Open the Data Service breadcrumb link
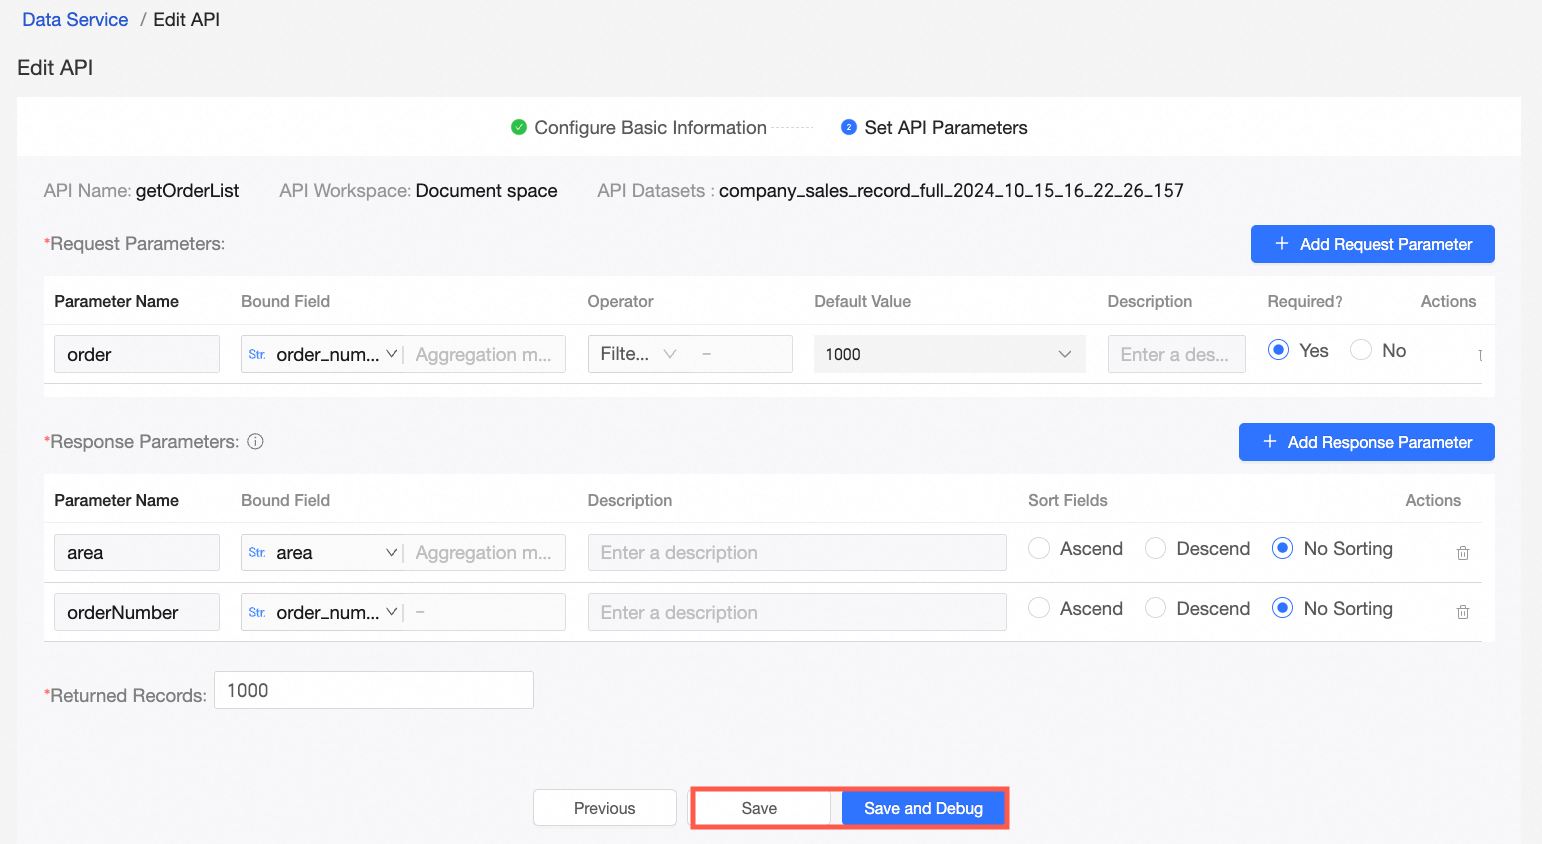Screen dimensions: 1542x844 click(75, 20)
